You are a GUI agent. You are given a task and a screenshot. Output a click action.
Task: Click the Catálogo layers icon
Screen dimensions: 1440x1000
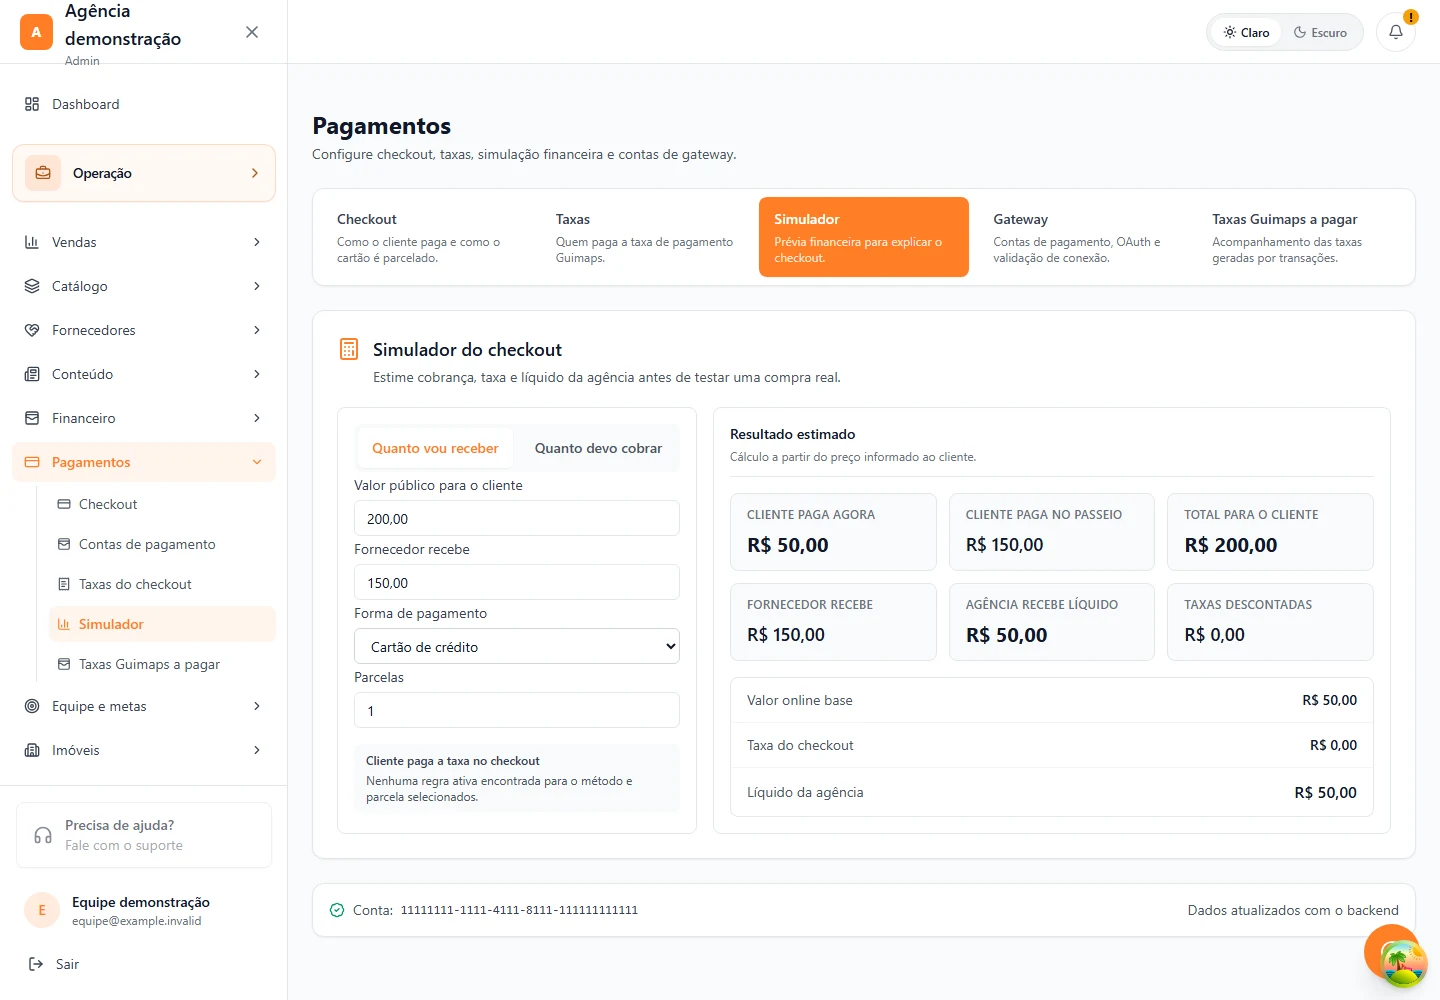(x=32, y=286)
